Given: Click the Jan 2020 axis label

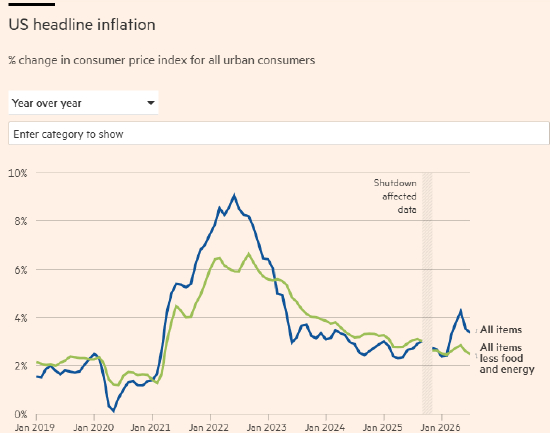Looking at the screenshot, I should point(93,427).
